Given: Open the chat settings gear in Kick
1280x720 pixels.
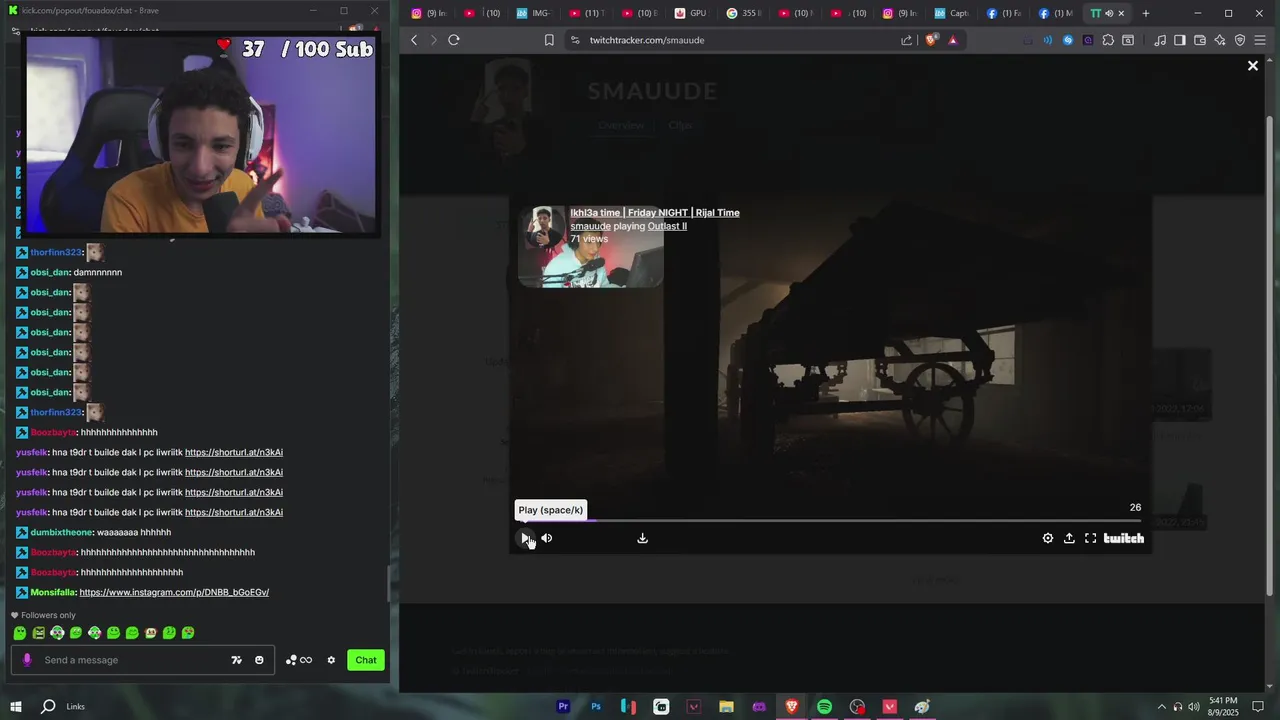Looking at the screenshot, I should (331, 660).
